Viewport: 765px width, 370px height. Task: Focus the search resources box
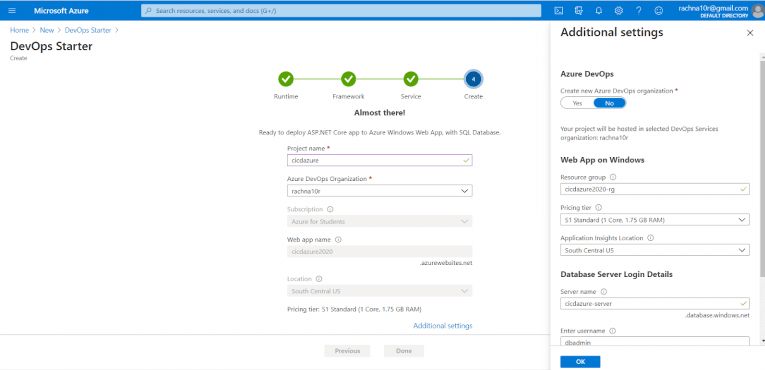pos(341,10)
